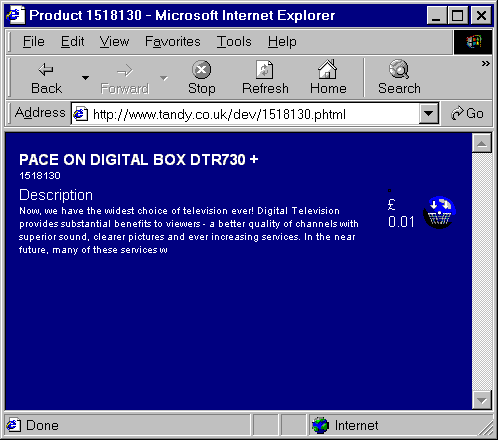This screenshot has height=440, width=498.
Task: Click the product title PACE ON DIGITAL BOX
Action: pyautogui.click(x=139, y=160)
